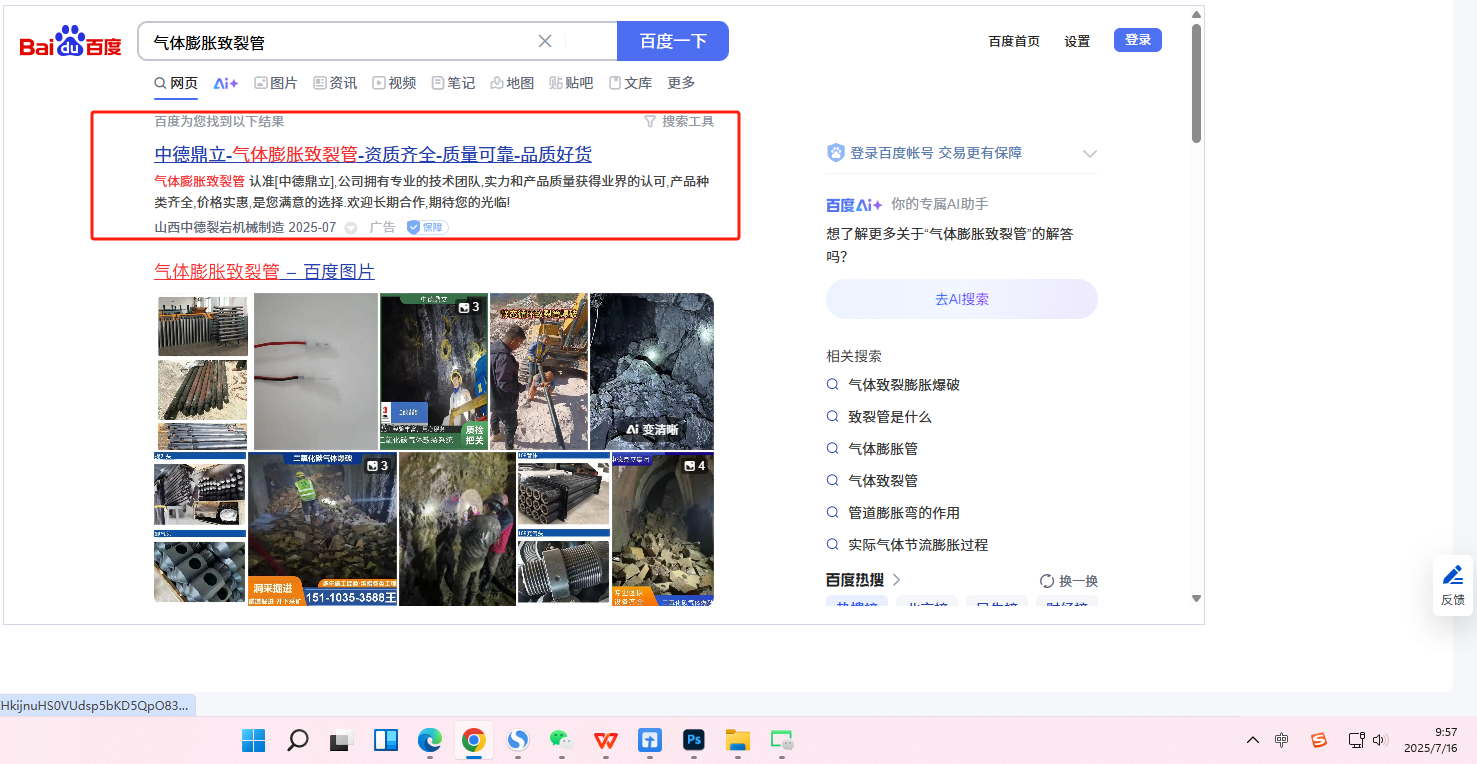Viewport: 1477px width, 764px height.
Task: Clear the search box with the X icon
Action: [x=545, y=41]
